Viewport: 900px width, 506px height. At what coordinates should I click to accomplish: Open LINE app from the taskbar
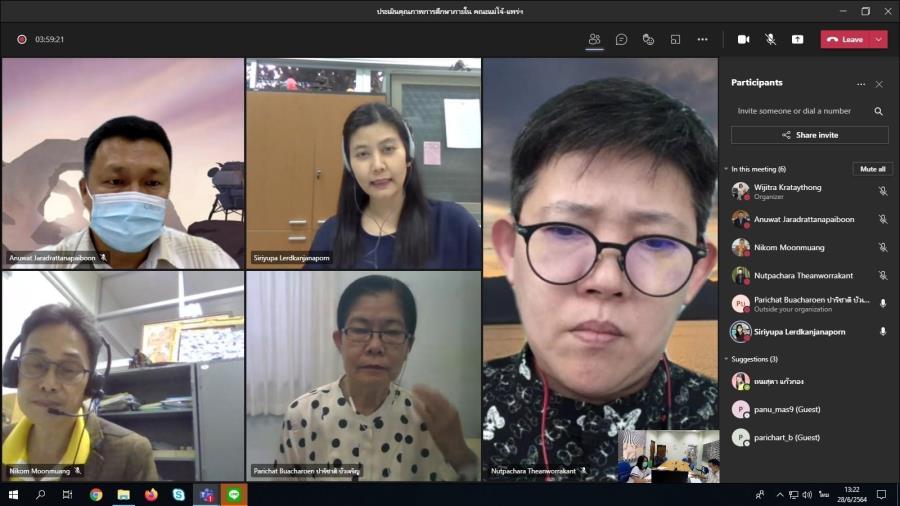point(234,495)
